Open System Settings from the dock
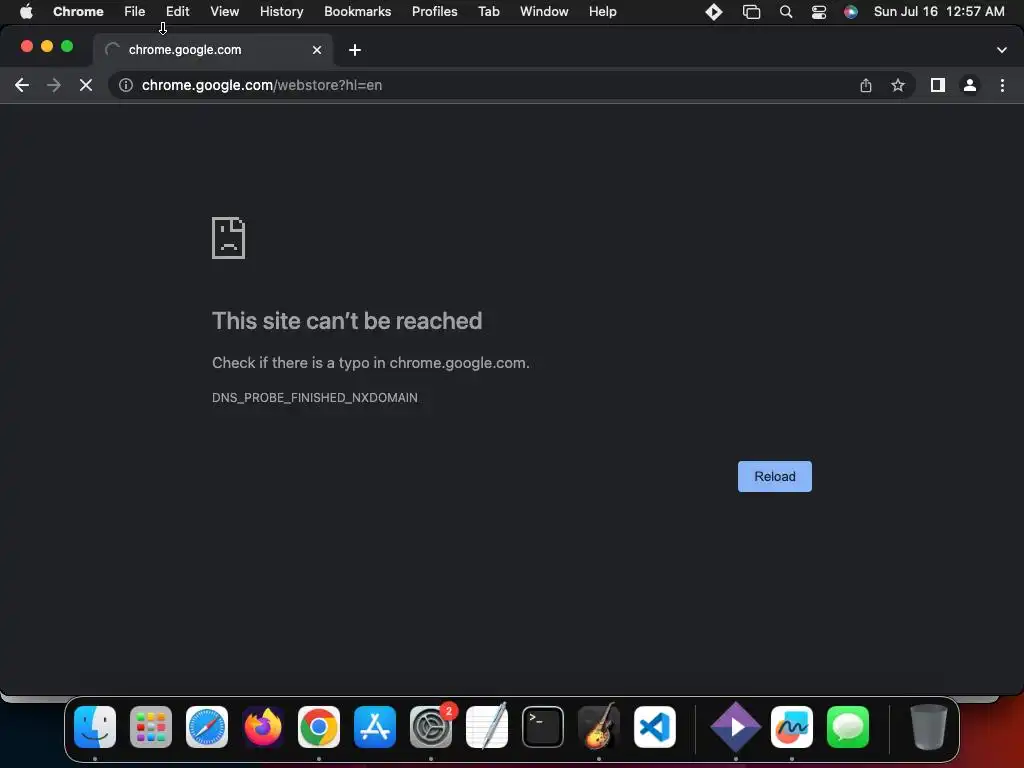The image size is (1024, 768). pos(431,727)
